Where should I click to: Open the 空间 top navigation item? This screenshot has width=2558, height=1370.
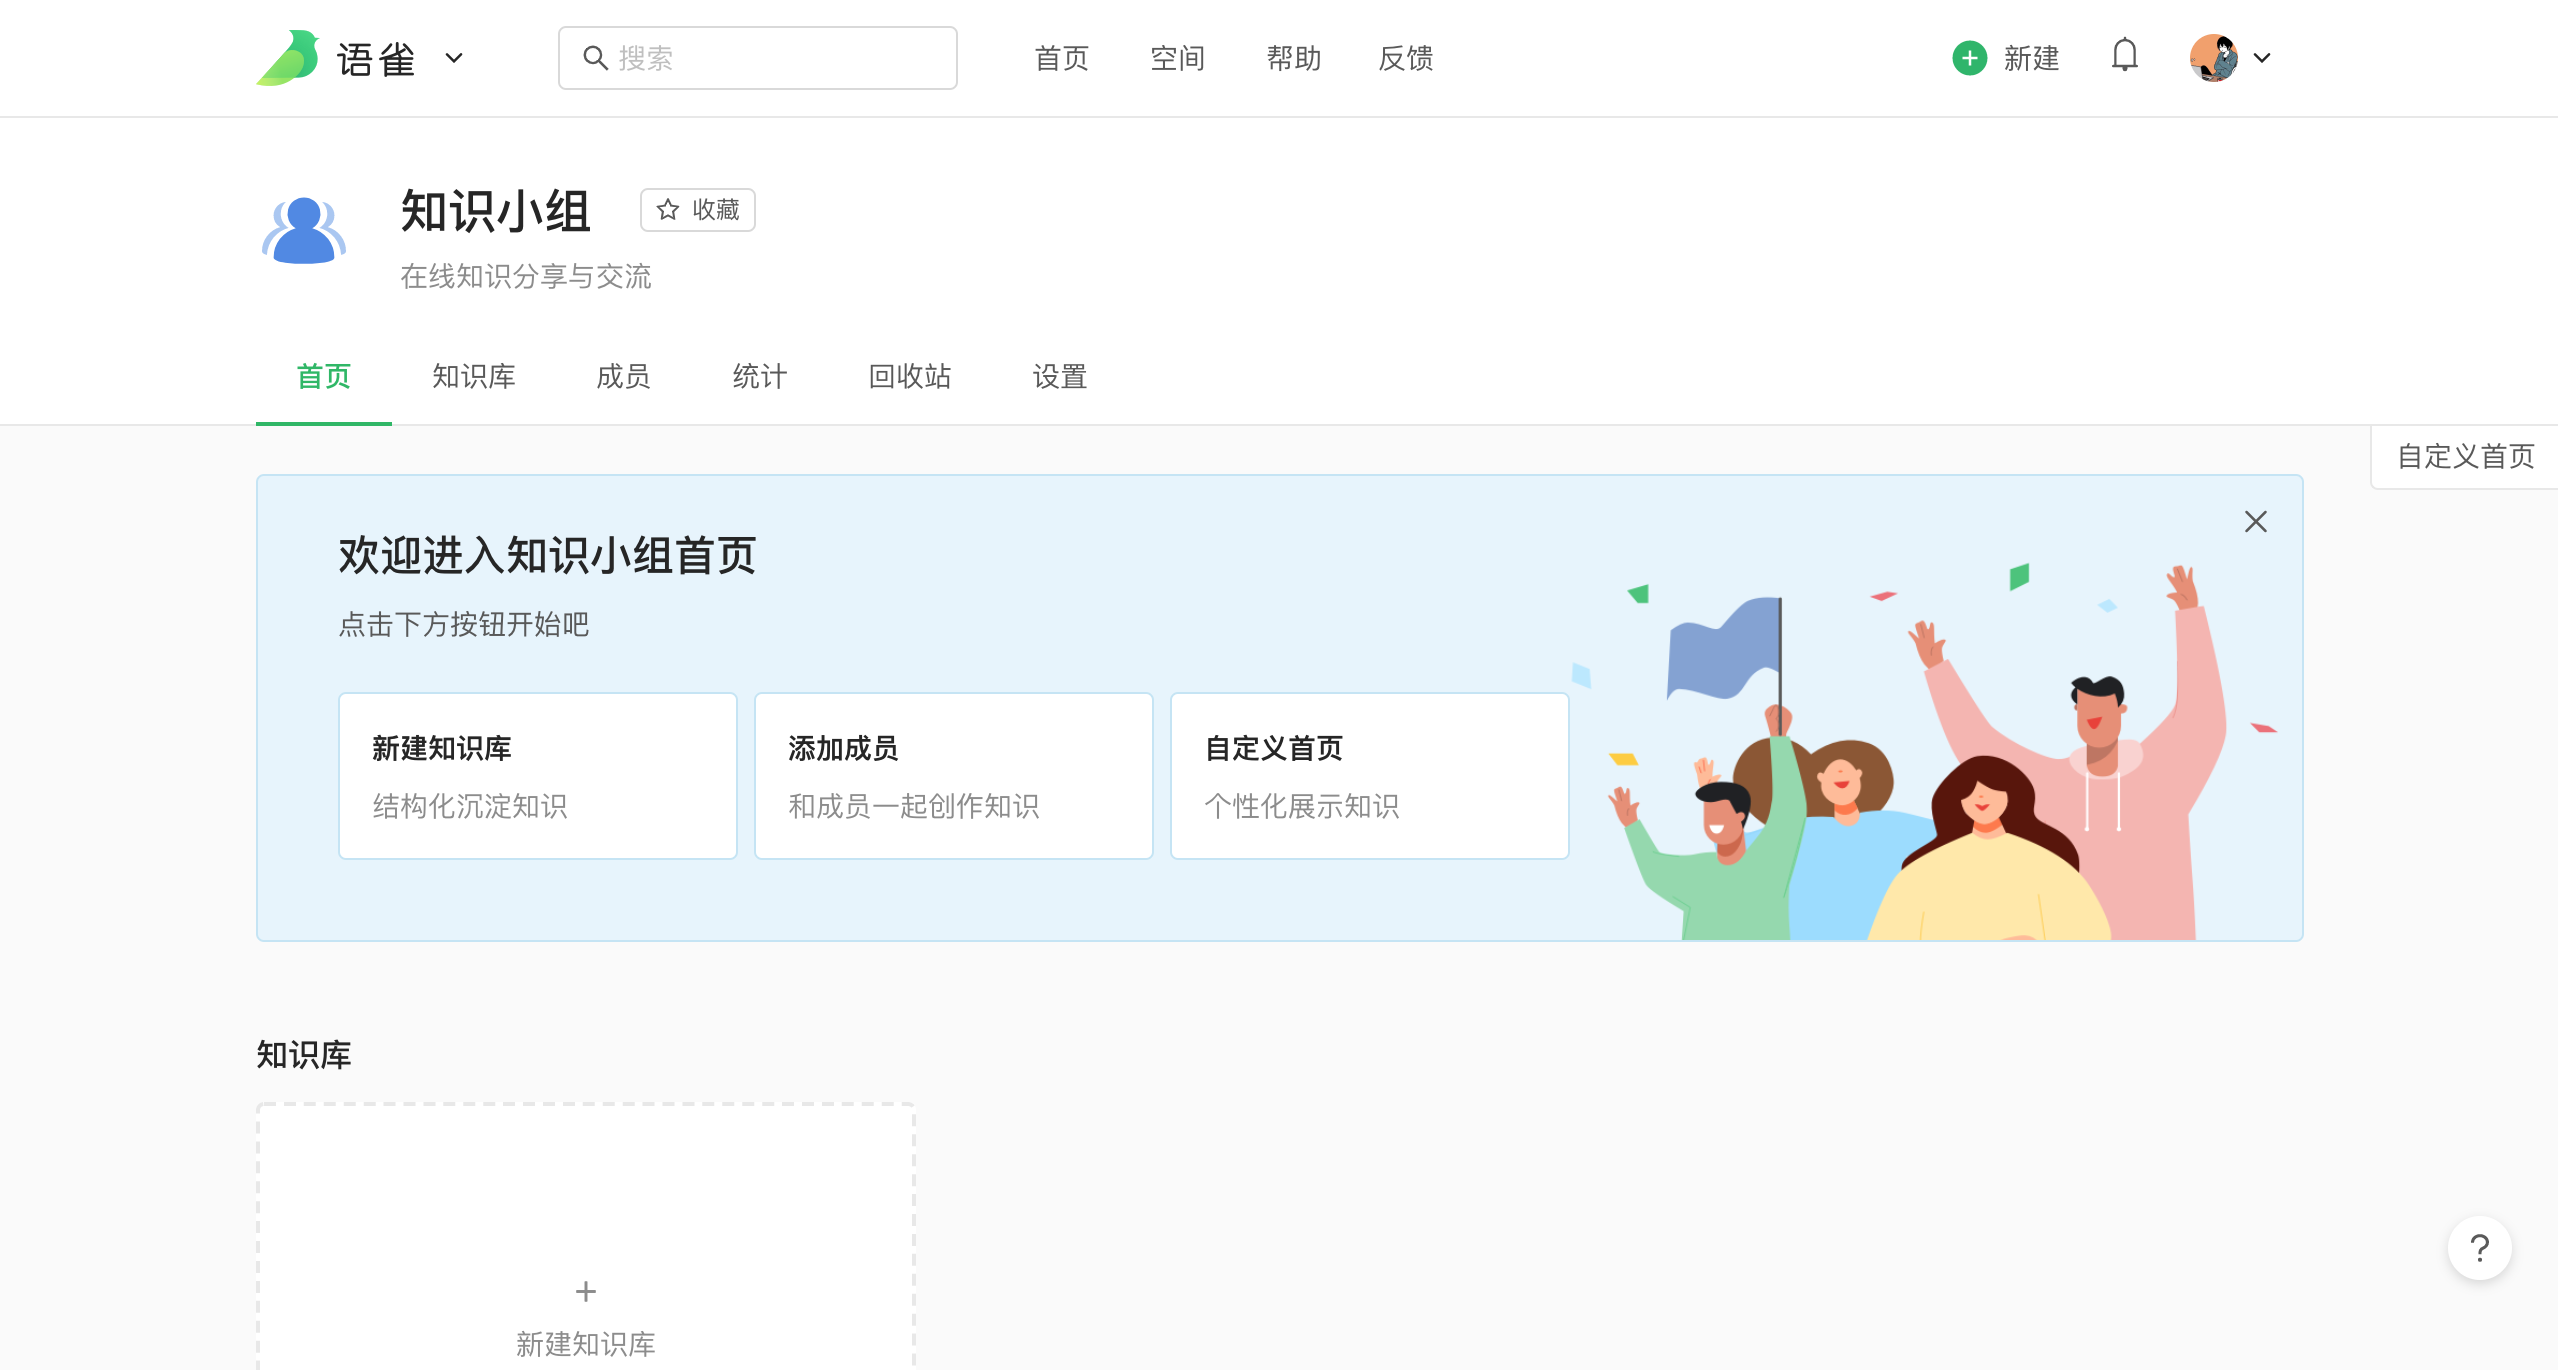click(1177, 58)
